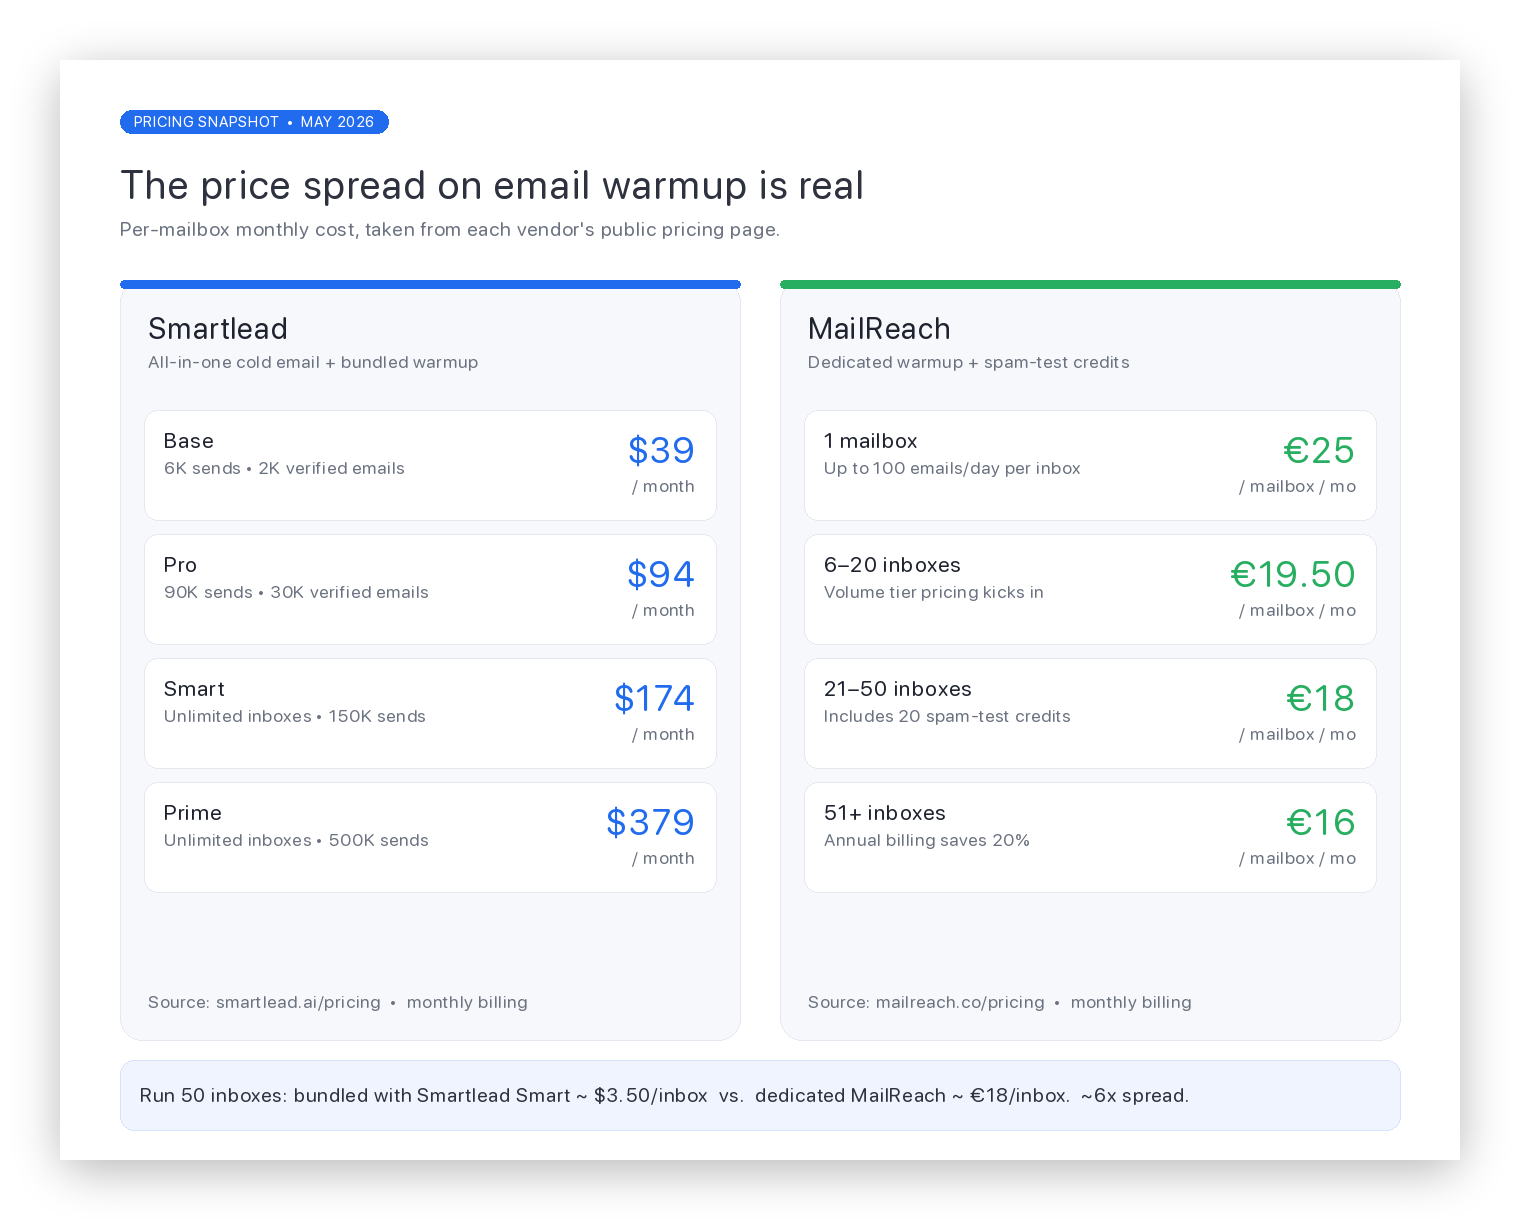Screen dimensions: 1520x1220
Task: Click the $379 price
Action: (650, 822)
